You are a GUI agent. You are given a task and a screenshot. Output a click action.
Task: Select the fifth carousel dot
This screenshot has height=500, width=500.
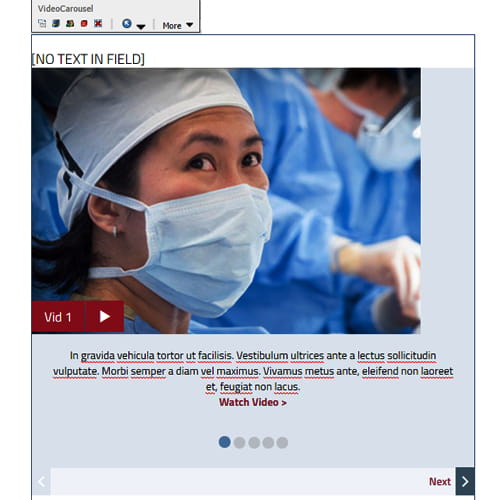pyautogui.click(x=282, y=443)
